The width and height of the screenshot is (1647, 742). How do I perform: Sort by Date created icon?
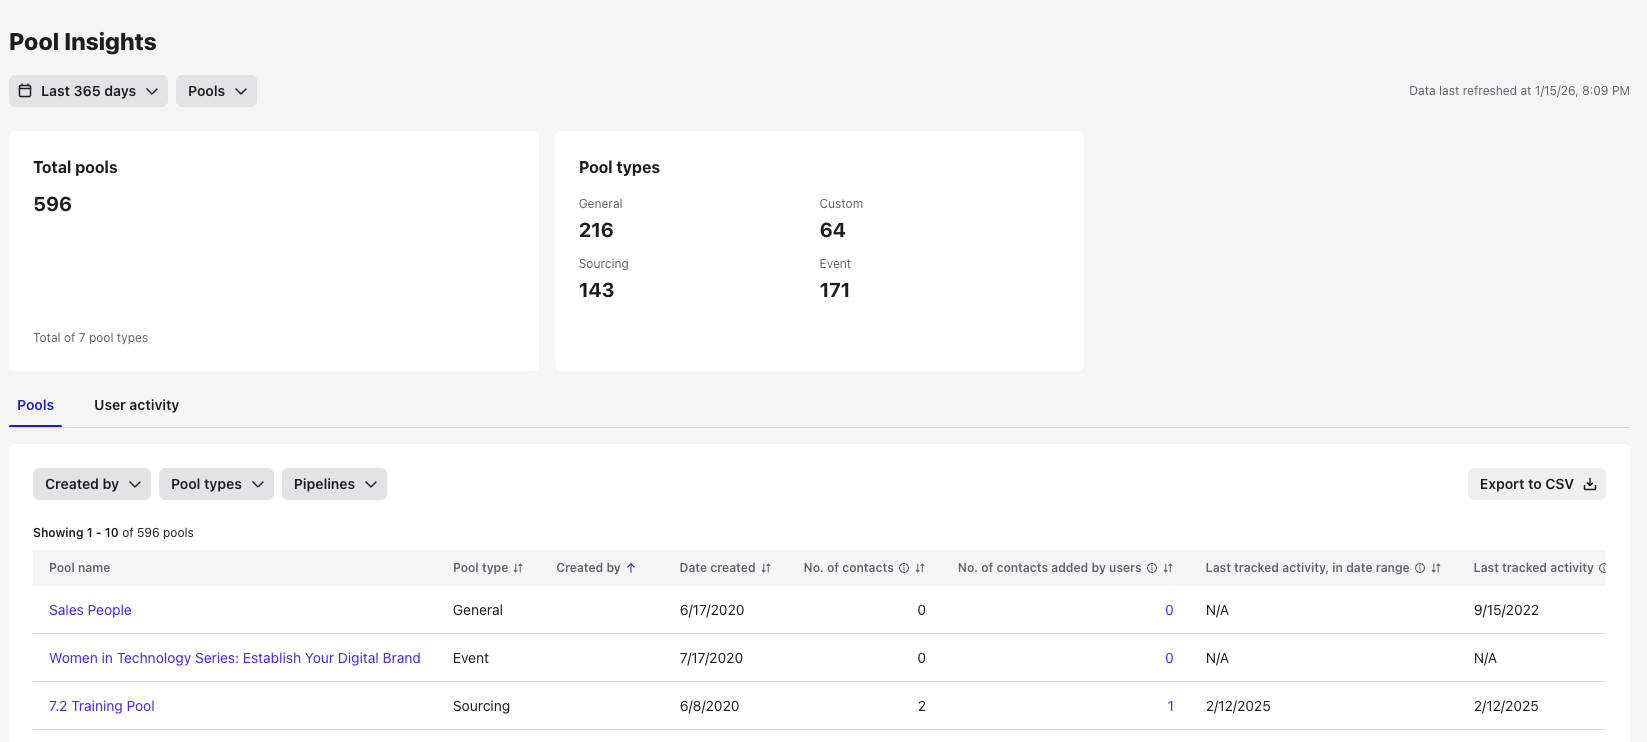[766, 568]
